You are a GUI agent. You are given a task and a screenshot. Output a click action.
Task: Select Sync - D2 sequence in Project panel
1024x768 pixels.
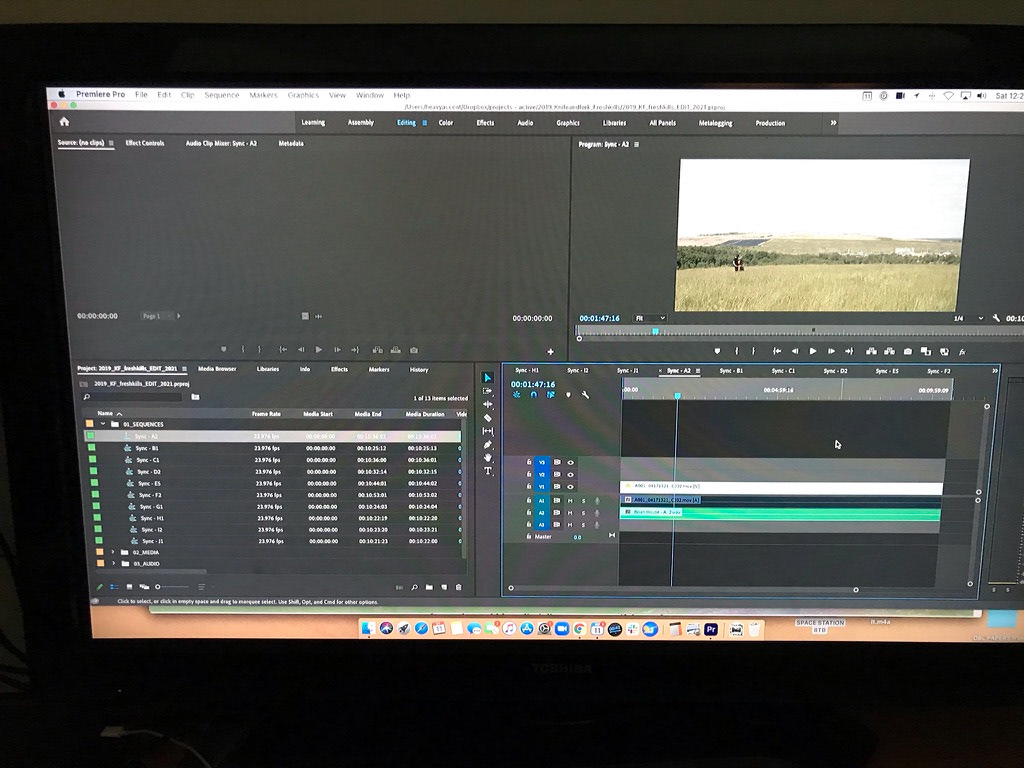[x=148, y=472]
